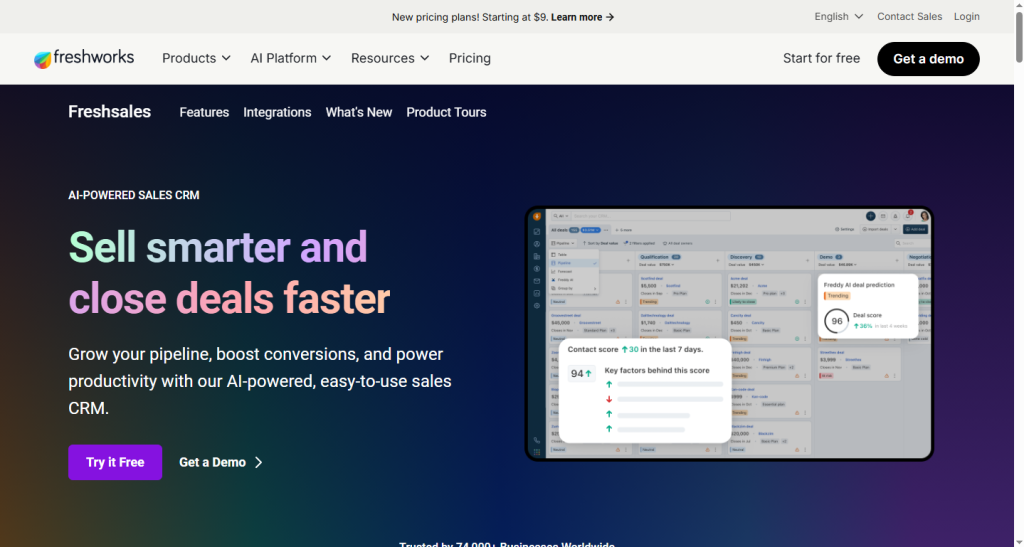
Task: Click the 'AI-POWERED SALES CRM' label
Action: (134, 195)
